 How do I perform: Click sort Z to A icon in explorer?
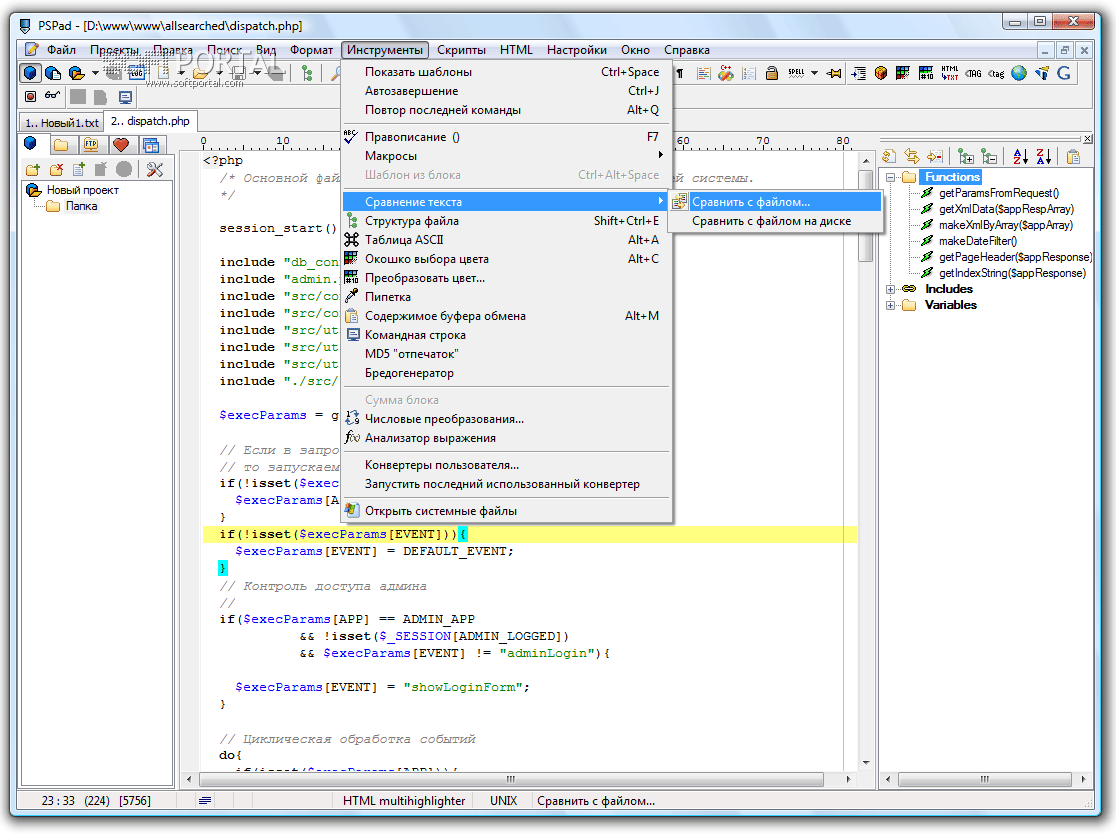coord(1043,156)
